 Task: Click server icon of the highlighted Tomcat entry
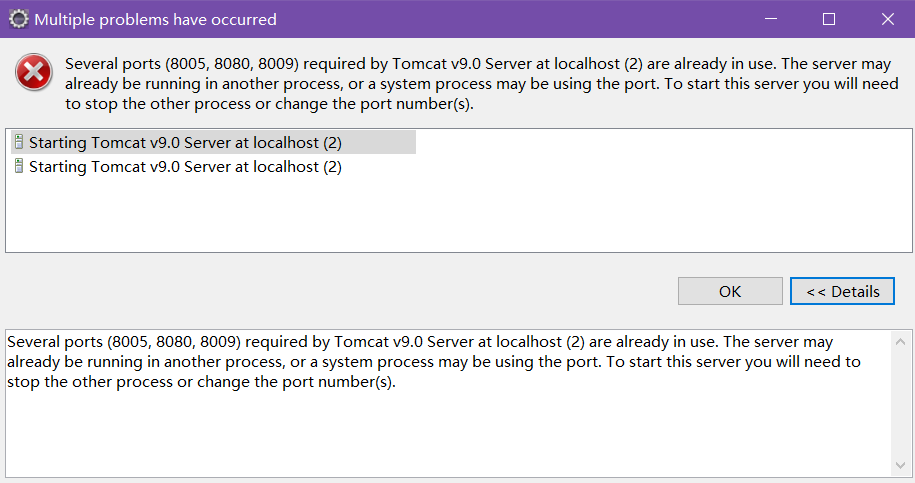[19, 142]
